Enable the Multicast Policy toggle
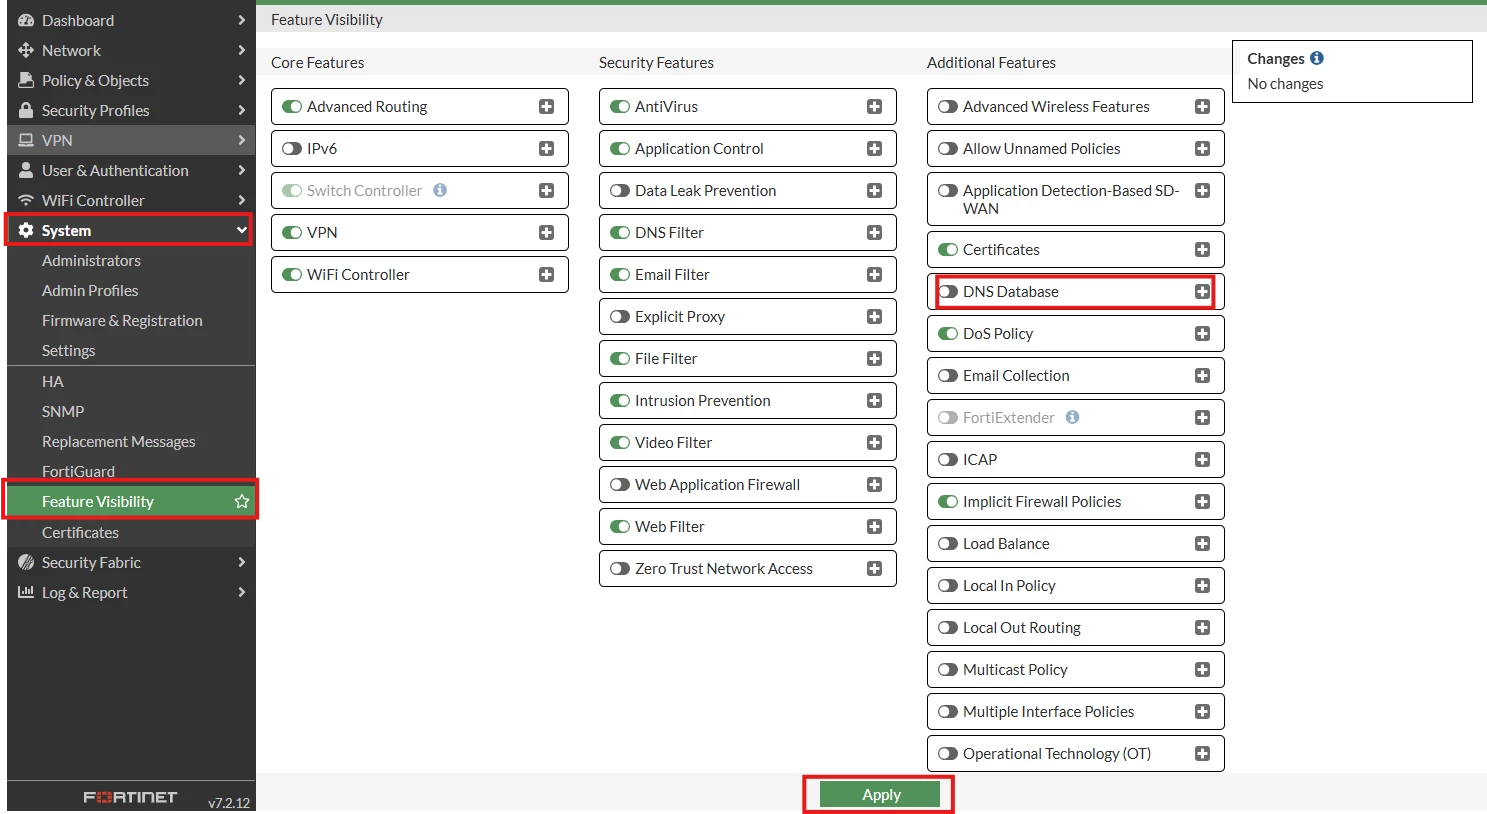 click(948, 669)
